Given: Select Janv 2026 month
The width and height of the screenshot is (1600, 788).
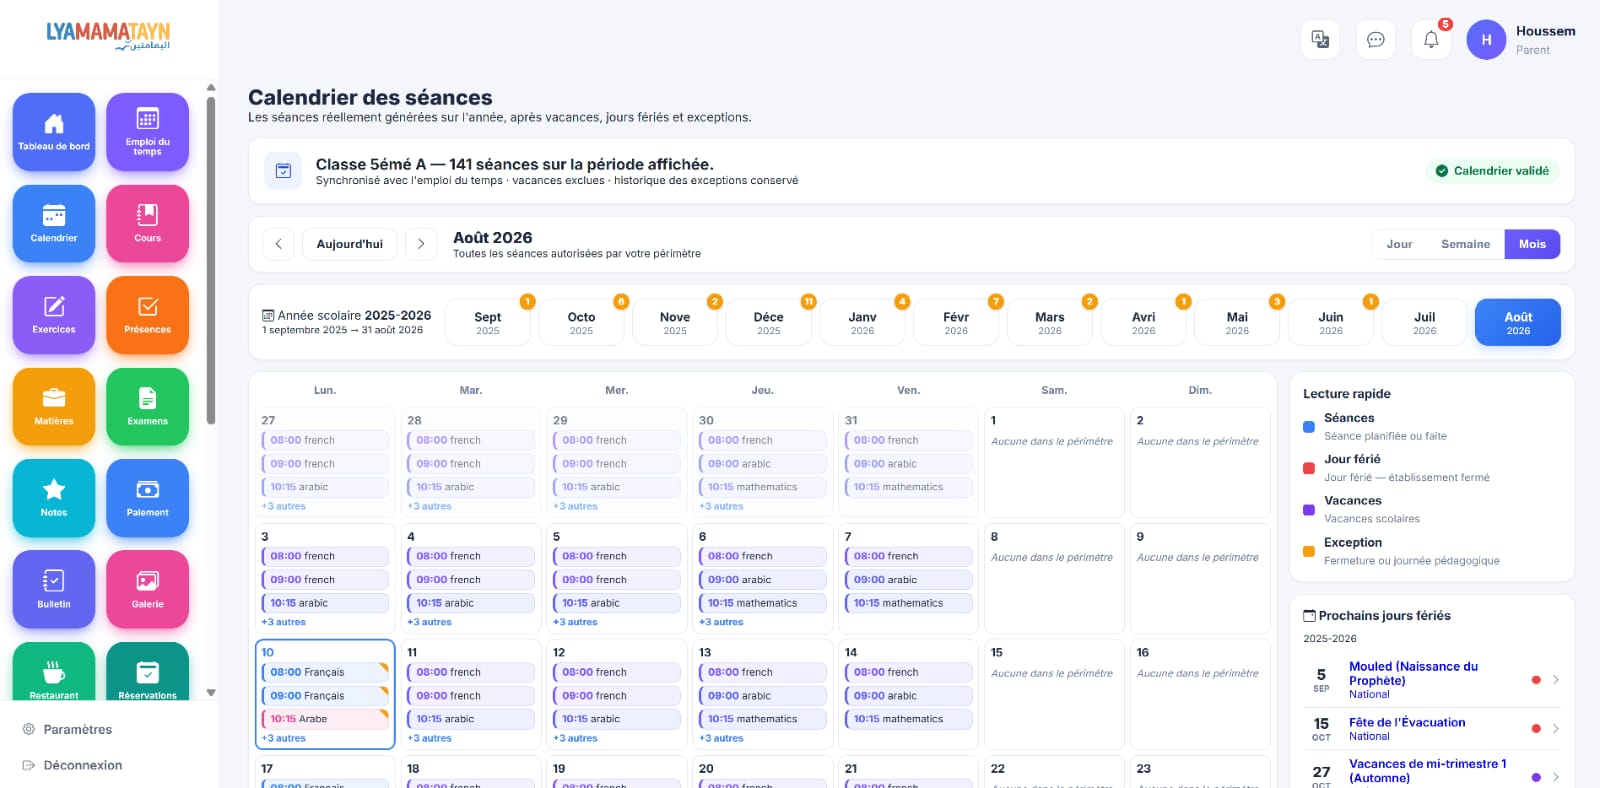Looking at the screenshot, I should point(862,323).
